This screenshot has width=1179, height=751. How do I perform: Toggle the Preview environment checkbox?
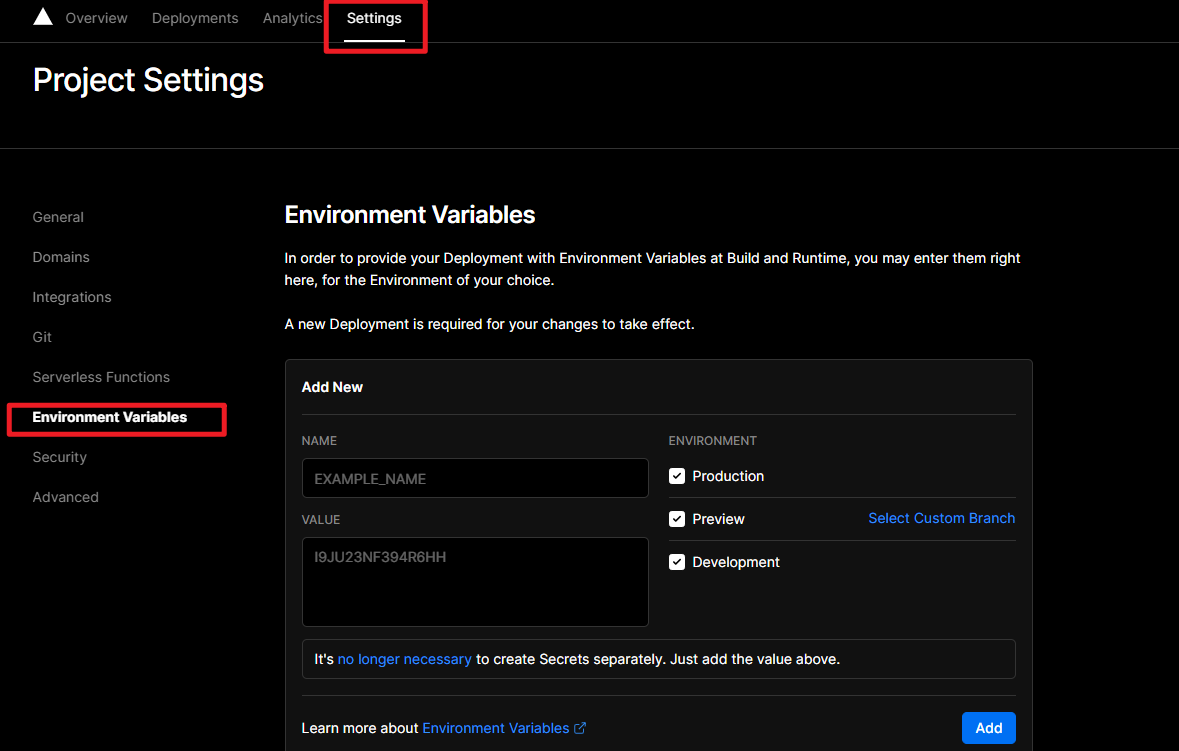coord(677,519)
